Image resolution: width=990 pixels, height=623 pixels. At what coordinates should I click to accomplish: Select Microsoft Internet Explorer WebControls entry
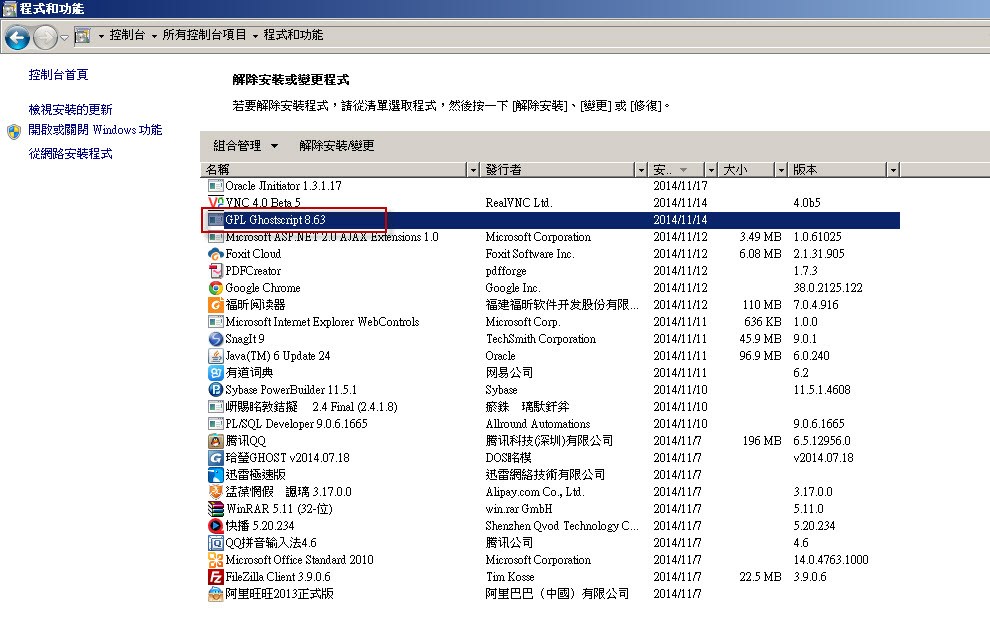pos(322,322)
